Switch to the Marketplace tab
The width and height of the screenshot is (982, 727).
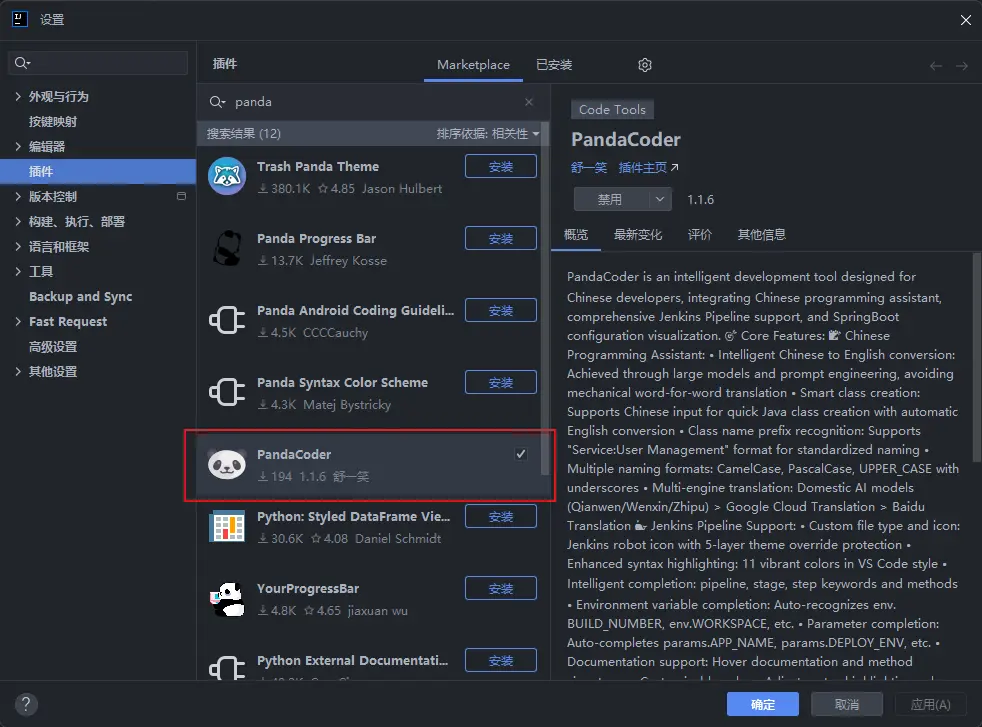click(x=473, y=64)
